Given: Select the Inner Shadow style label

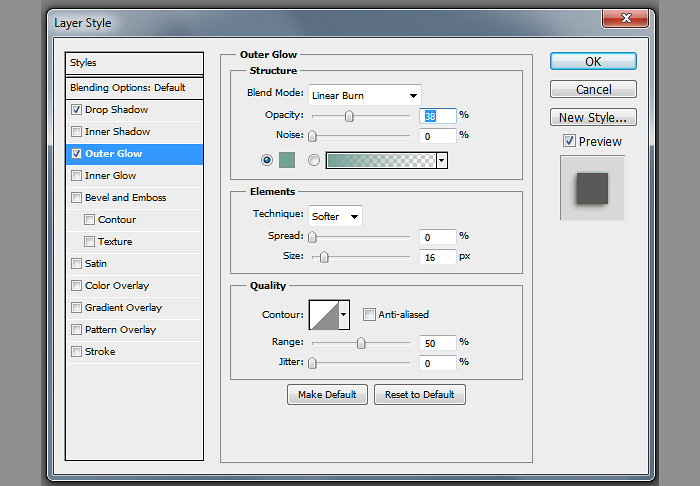Looking at the screenshot, I should (117, 132).
